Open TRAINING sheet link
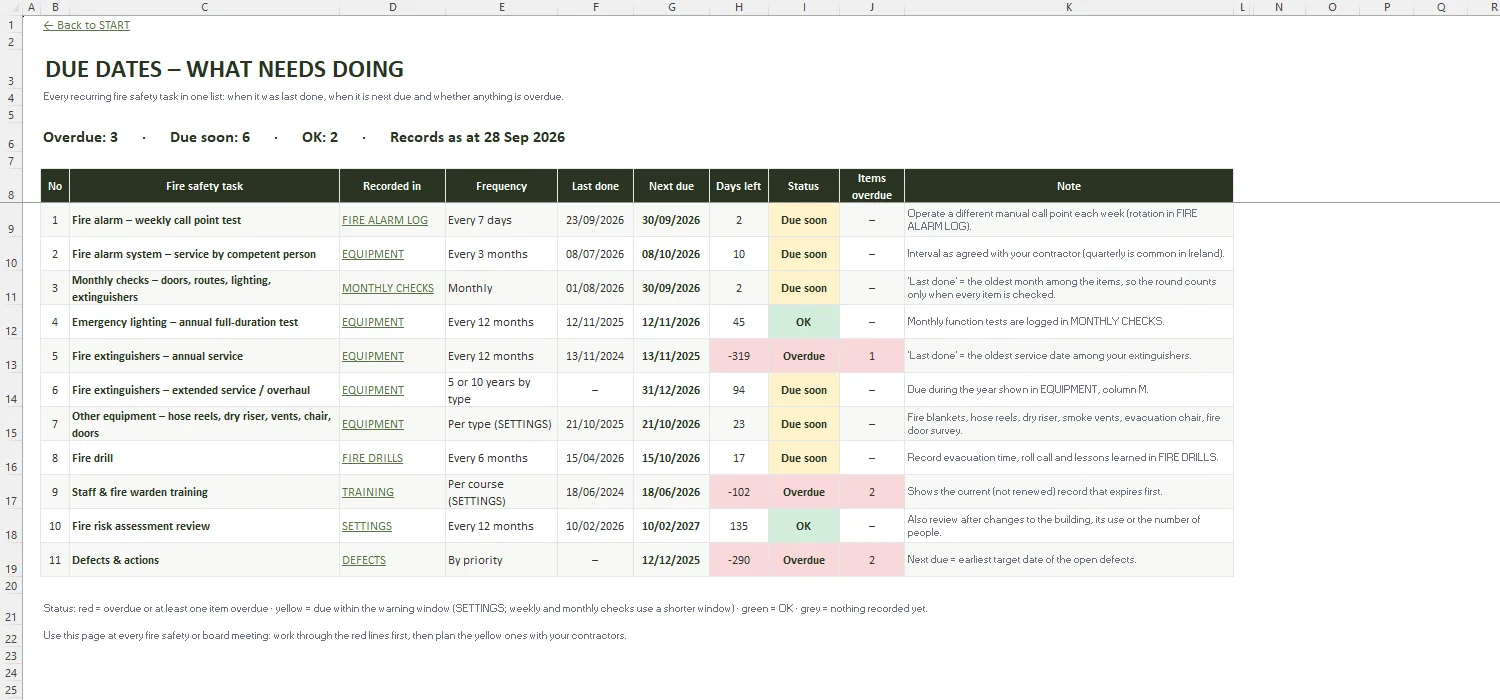1500x700 pixels. tap(368, 492)
